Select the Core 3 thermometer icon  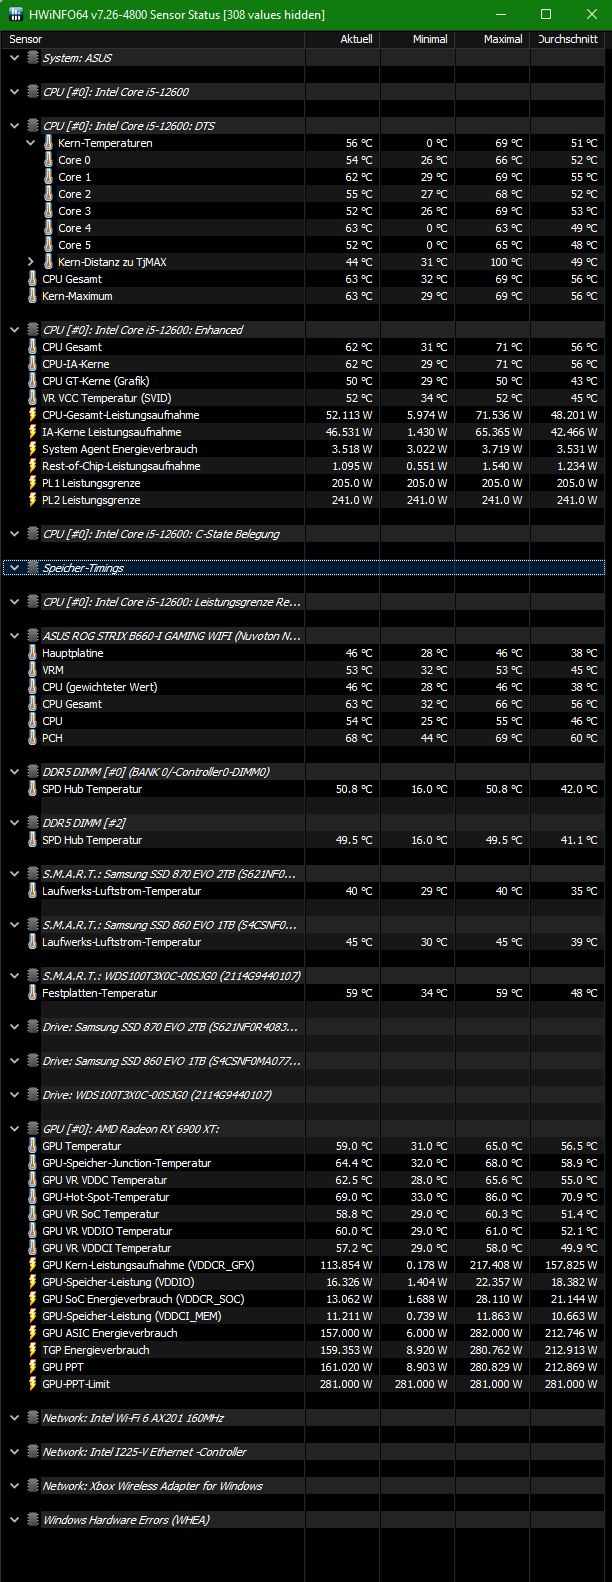coord(49,211)
